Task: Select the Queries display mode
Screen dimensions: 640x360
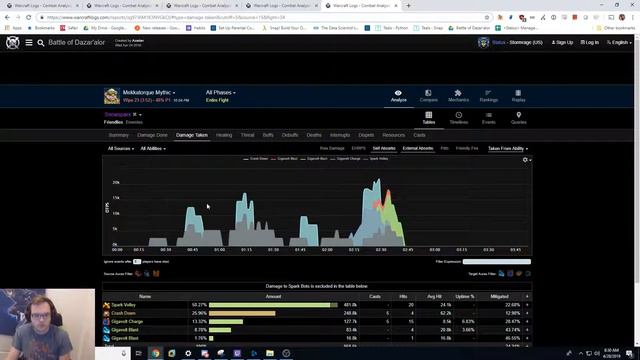Action: (x=518, y=118)
